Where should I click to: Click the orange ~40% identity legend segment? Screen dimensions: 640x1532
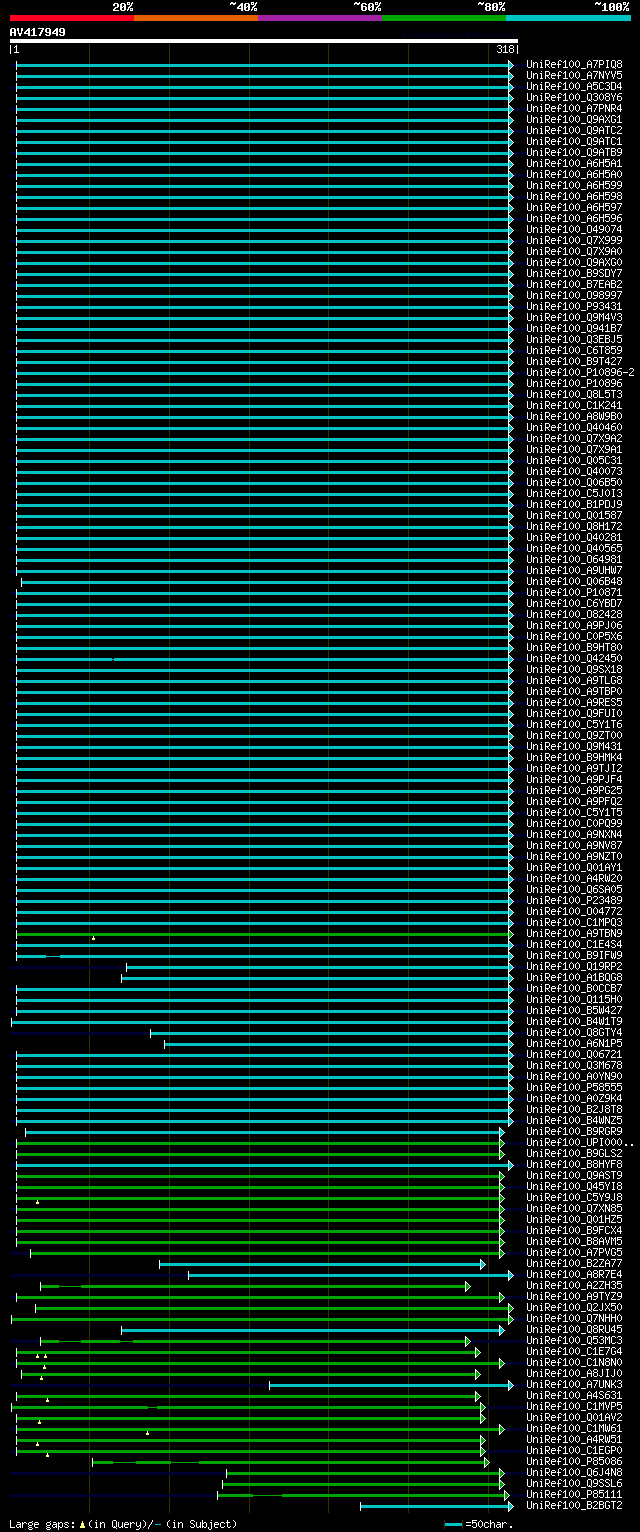(x=195, y=18)
